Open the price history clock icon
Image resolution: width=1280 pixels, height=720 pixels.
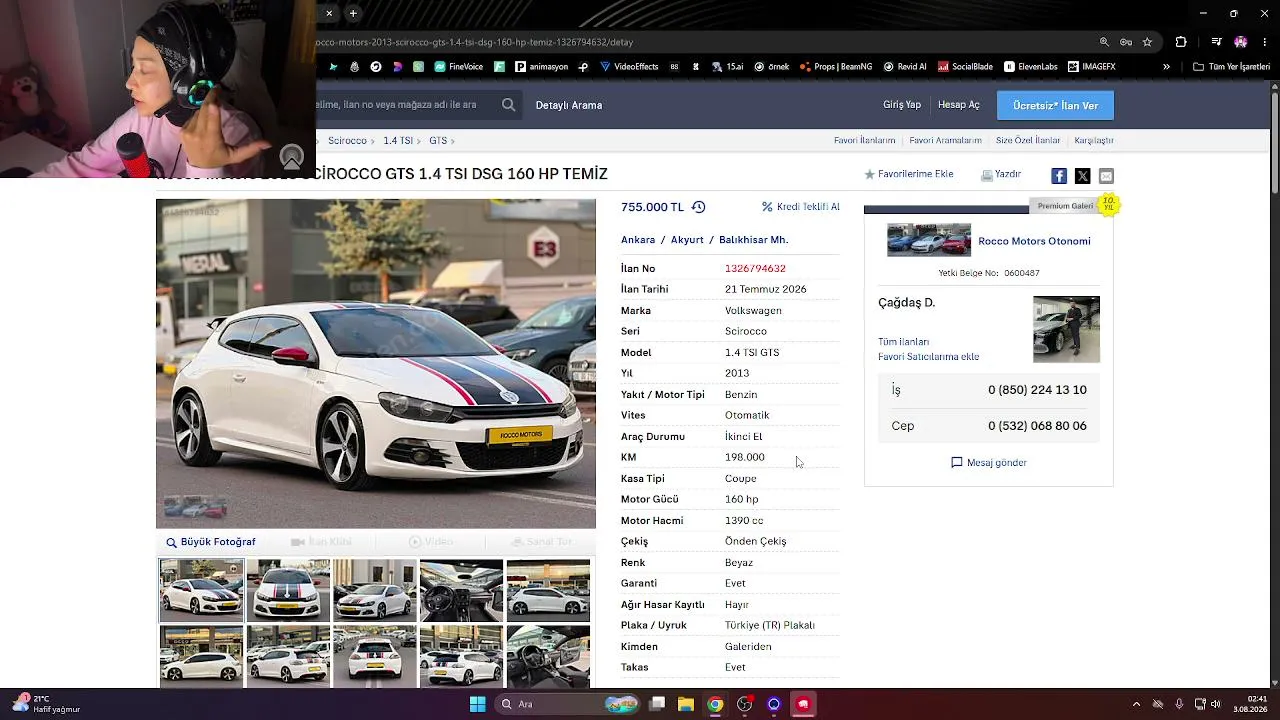pyautogui.click(x=698, y=207)
